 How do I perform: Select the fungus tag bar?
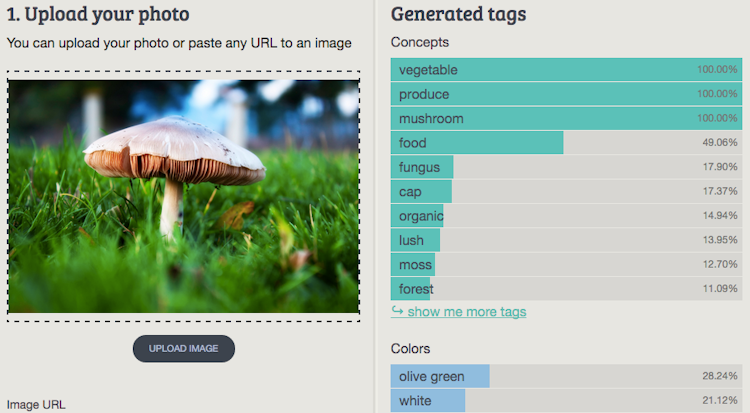[566, 167]
